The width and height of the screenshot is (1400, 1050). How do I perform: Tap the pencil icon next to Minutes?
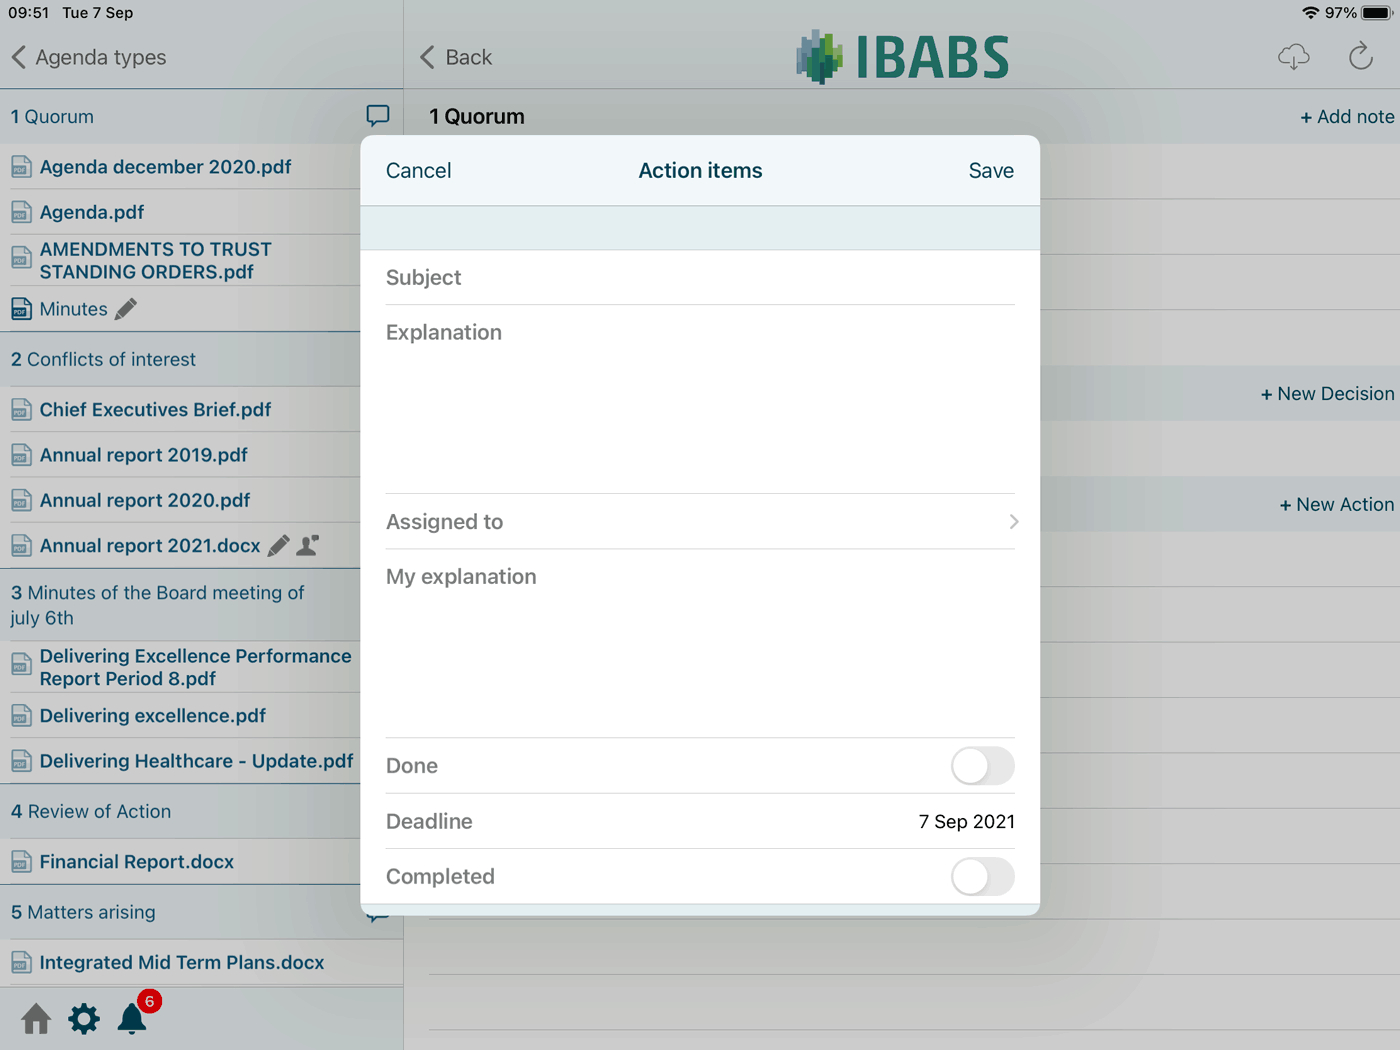tap(126, 309)
